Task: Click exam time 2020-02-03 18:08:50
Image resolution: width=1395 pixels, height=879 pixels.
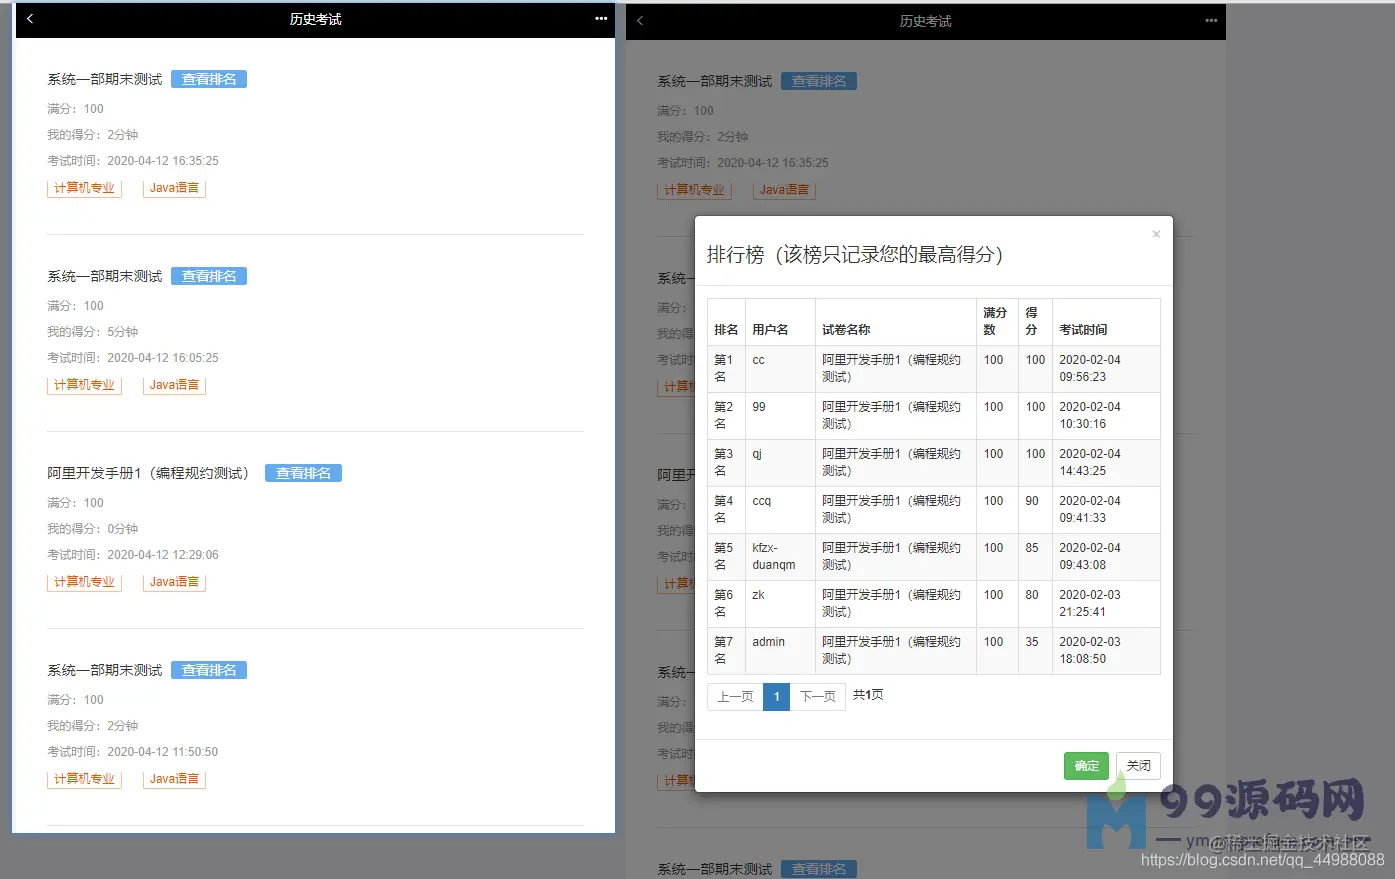Action: click(x=1090, y=650)
